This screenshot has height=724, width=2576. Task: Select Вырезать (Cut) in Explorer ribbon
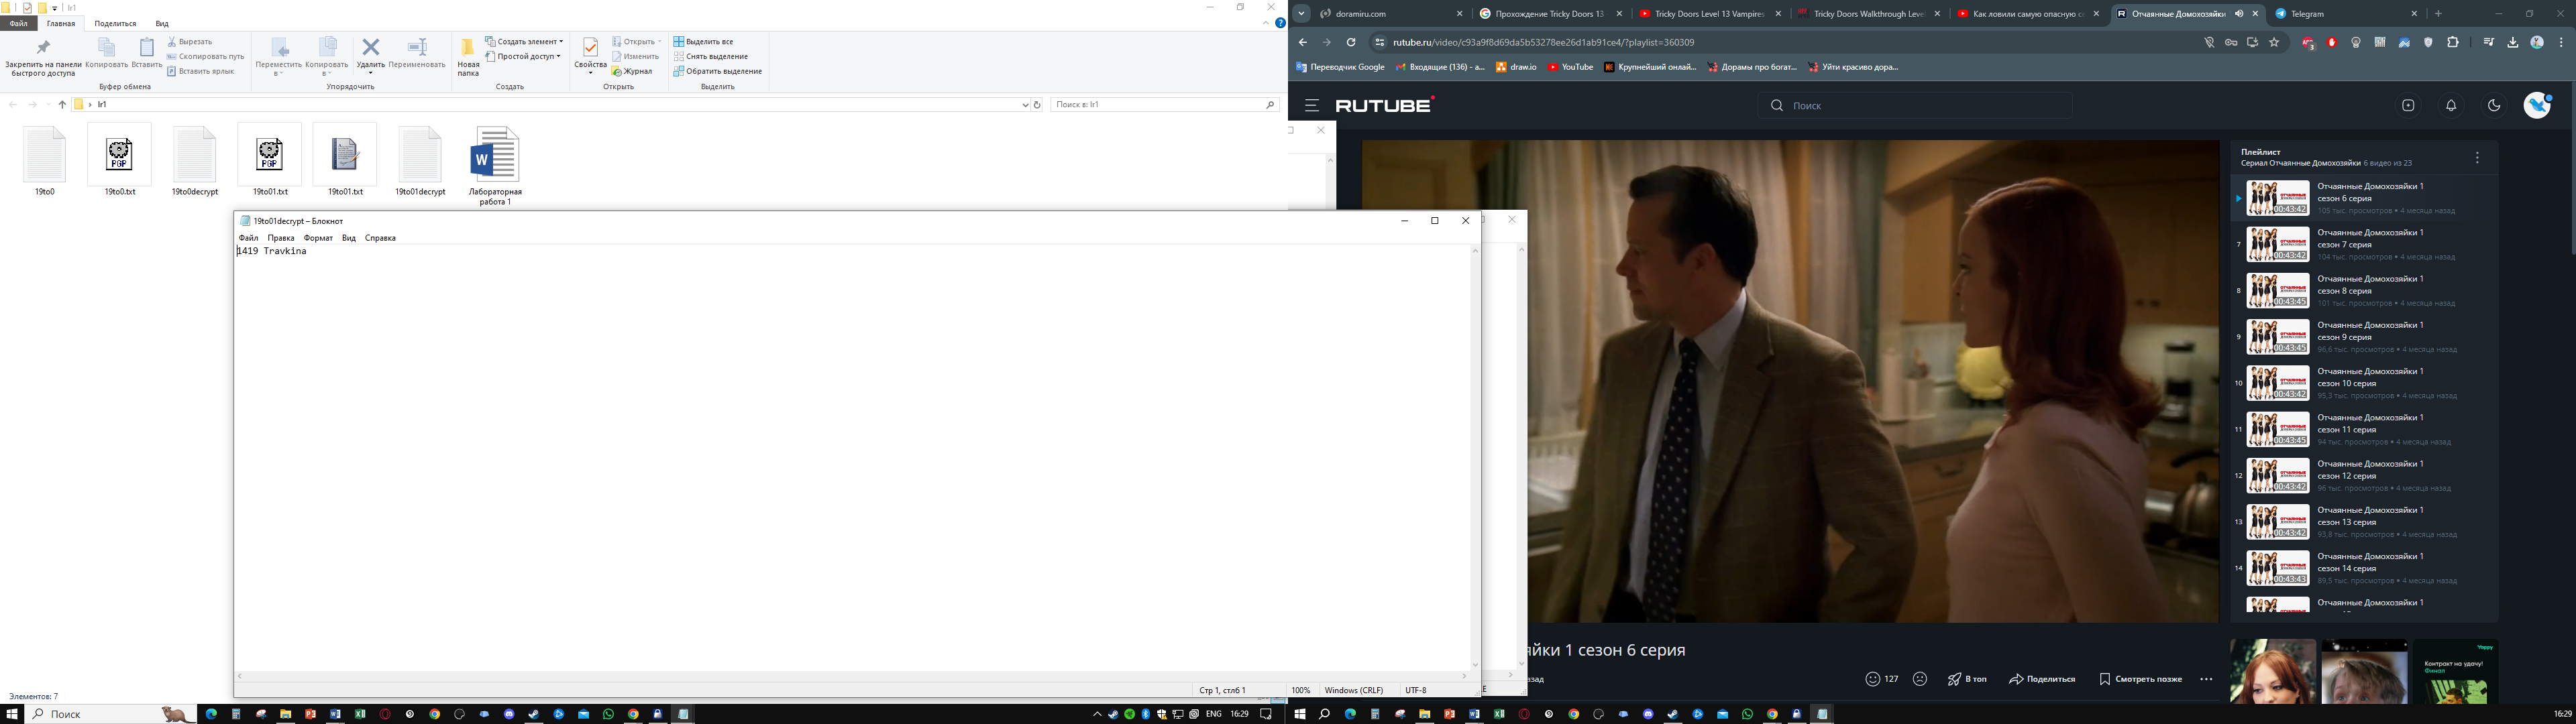190,42
